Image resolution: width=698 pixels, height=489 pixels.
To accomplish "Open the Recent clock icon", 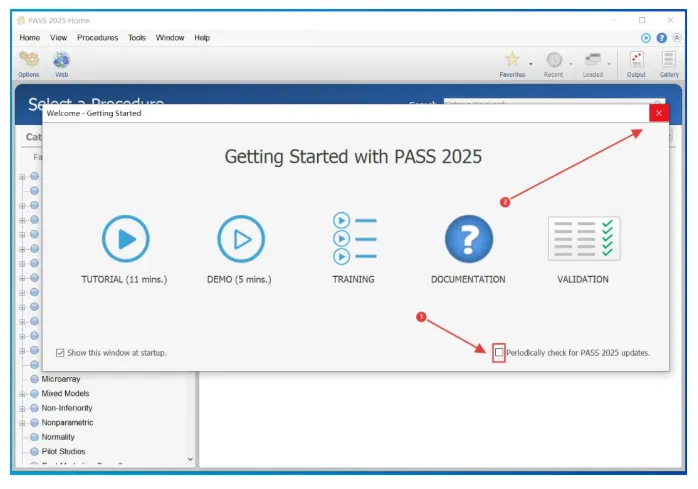I will point(554,59).
